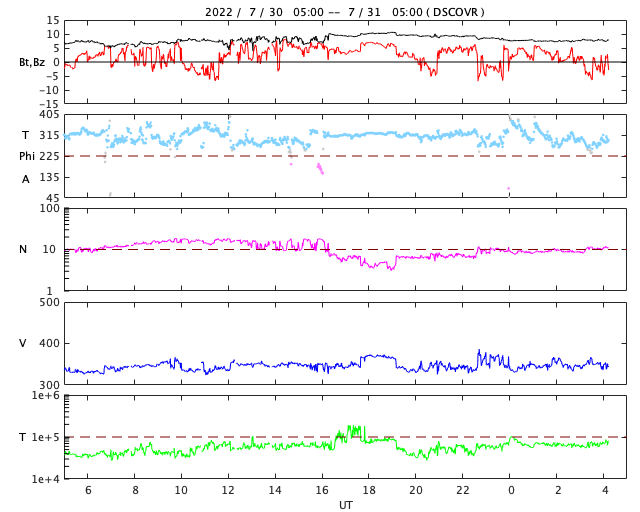Click the '1e+4' temperature tick label

46,479
